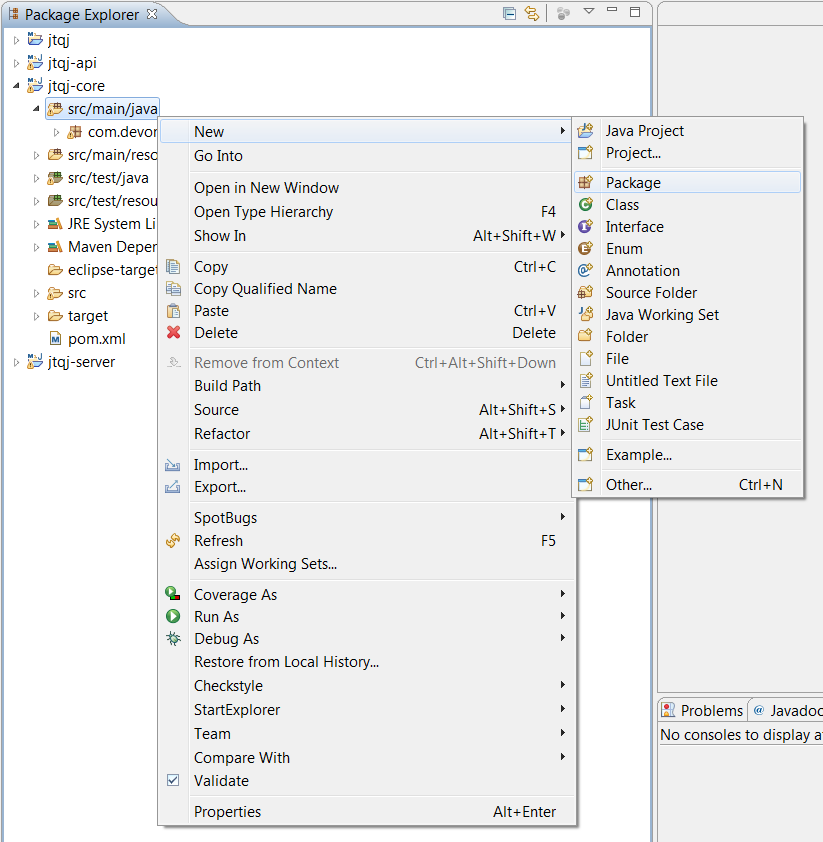Choose Run As green play icon
Image resolution: width=823 pixels, height=842 pixels.
(x=174, y=617)
